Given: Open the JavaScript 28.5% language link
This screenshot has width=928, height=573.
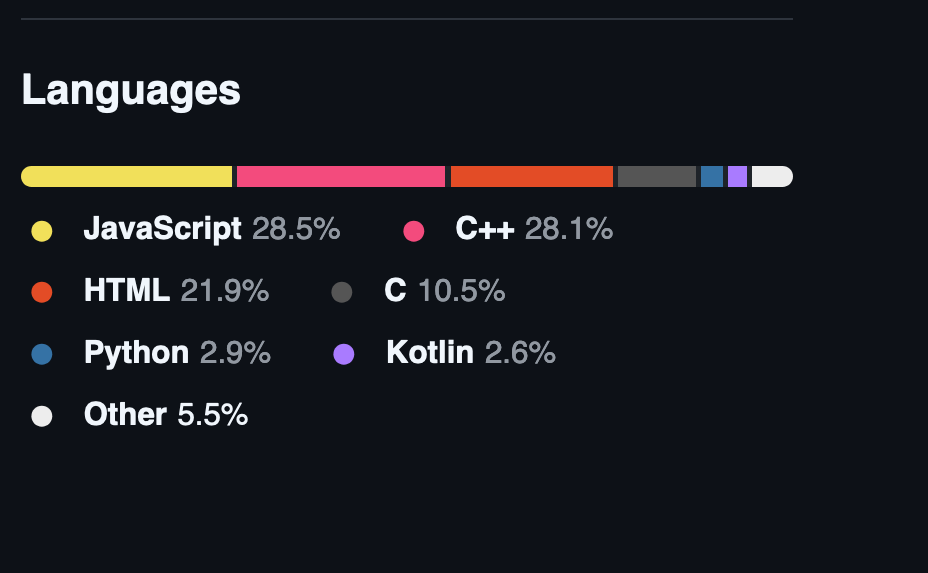Looking at the screenshot, I should [211, 229].
